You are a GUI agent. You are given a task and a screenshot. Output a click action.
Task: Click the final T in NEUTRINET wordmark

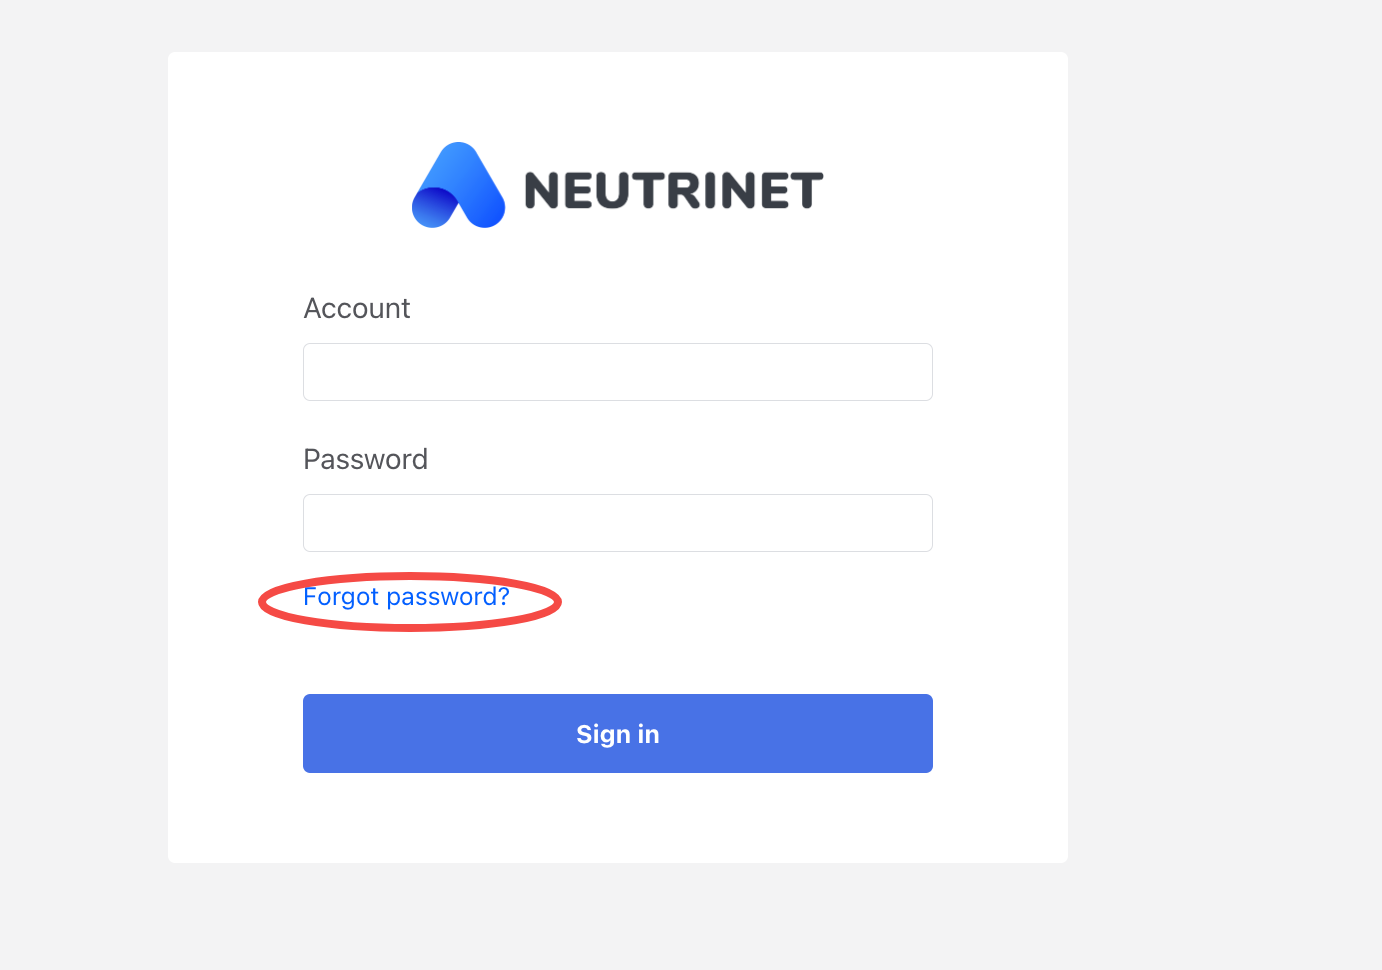coord(805,191)
